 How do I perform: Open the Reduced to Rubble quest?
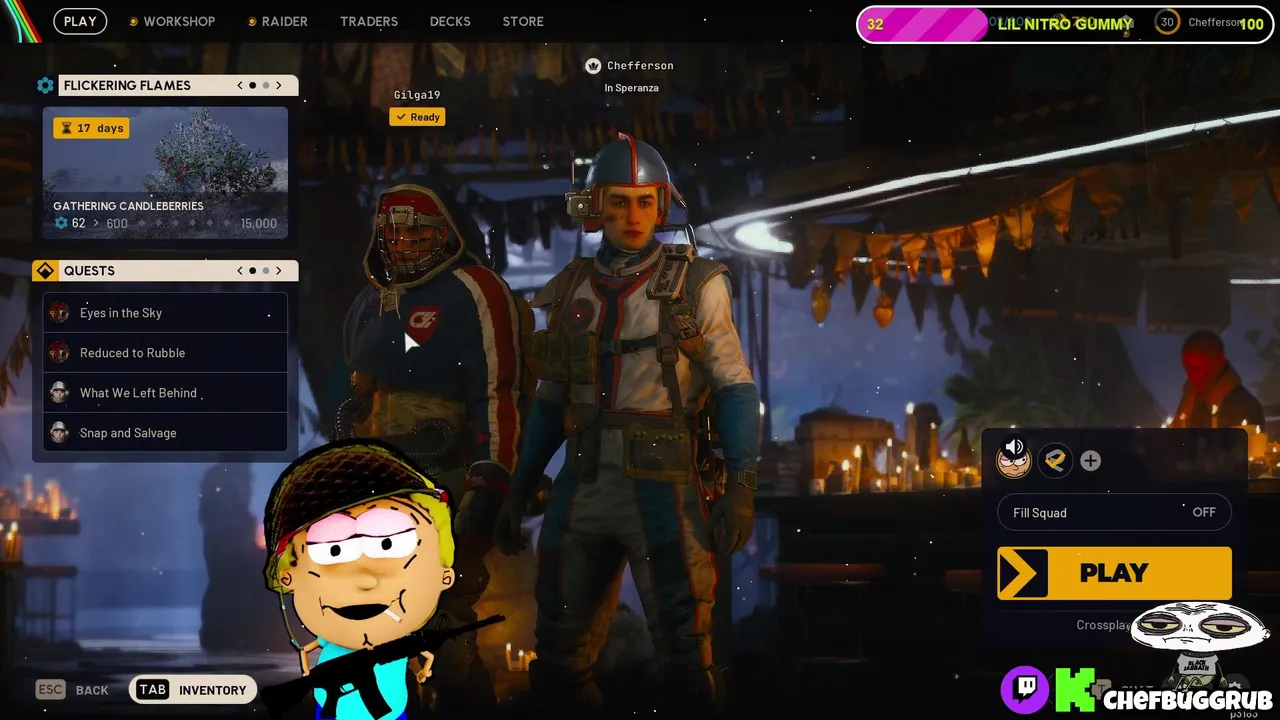coord(165,353)
